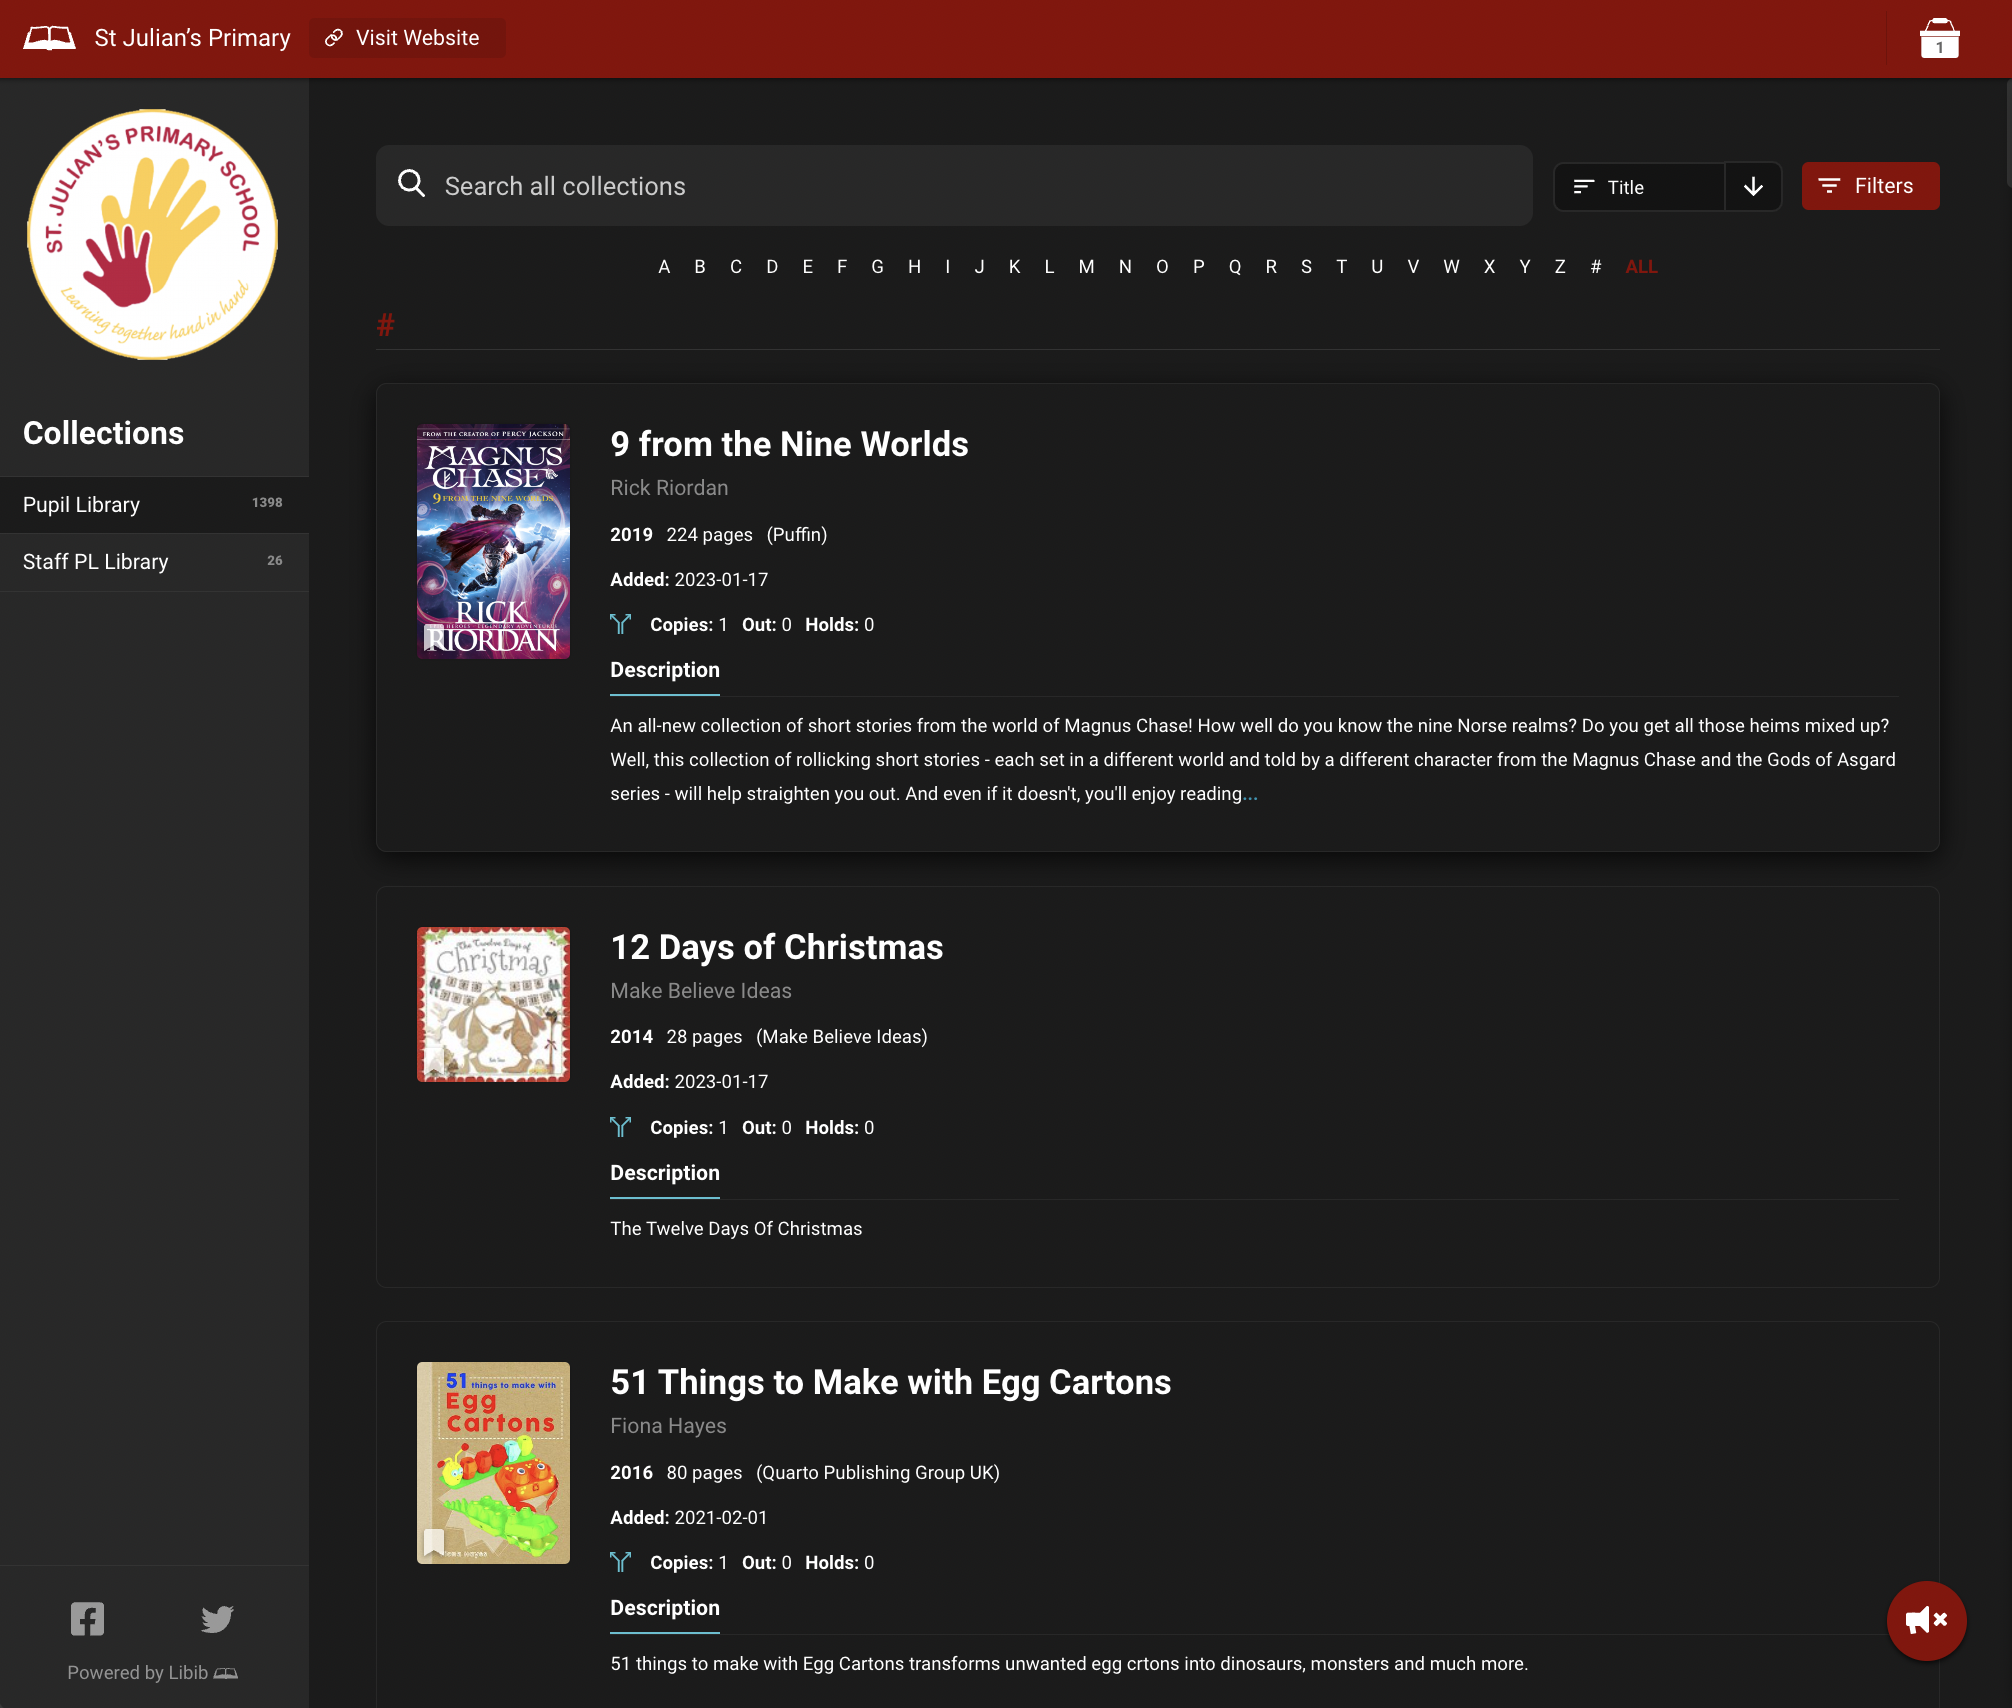Filter by letter A

[664, 267]
